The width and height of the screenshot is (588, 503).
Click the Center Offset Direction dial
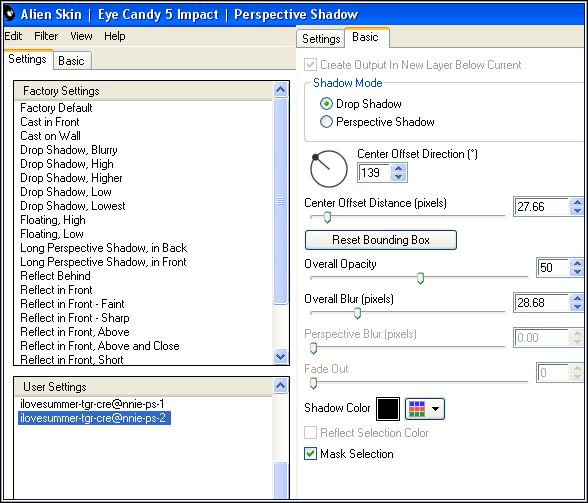[329, 169]
